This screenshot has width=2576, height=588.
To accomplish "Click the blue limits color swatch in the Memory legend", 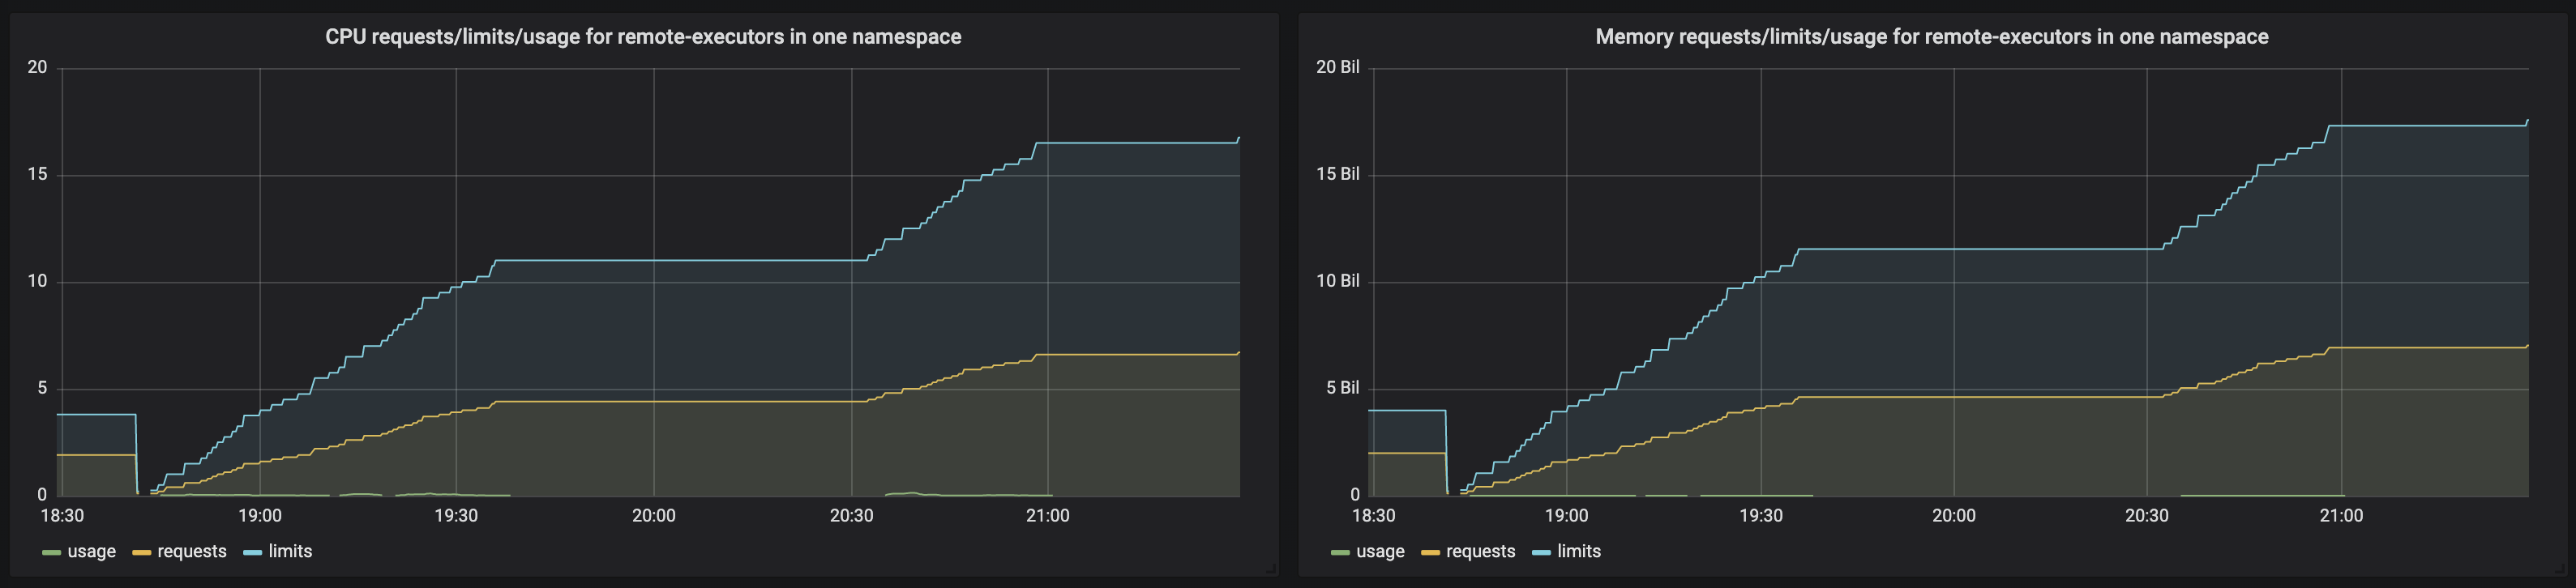I will pos(1541,553).
